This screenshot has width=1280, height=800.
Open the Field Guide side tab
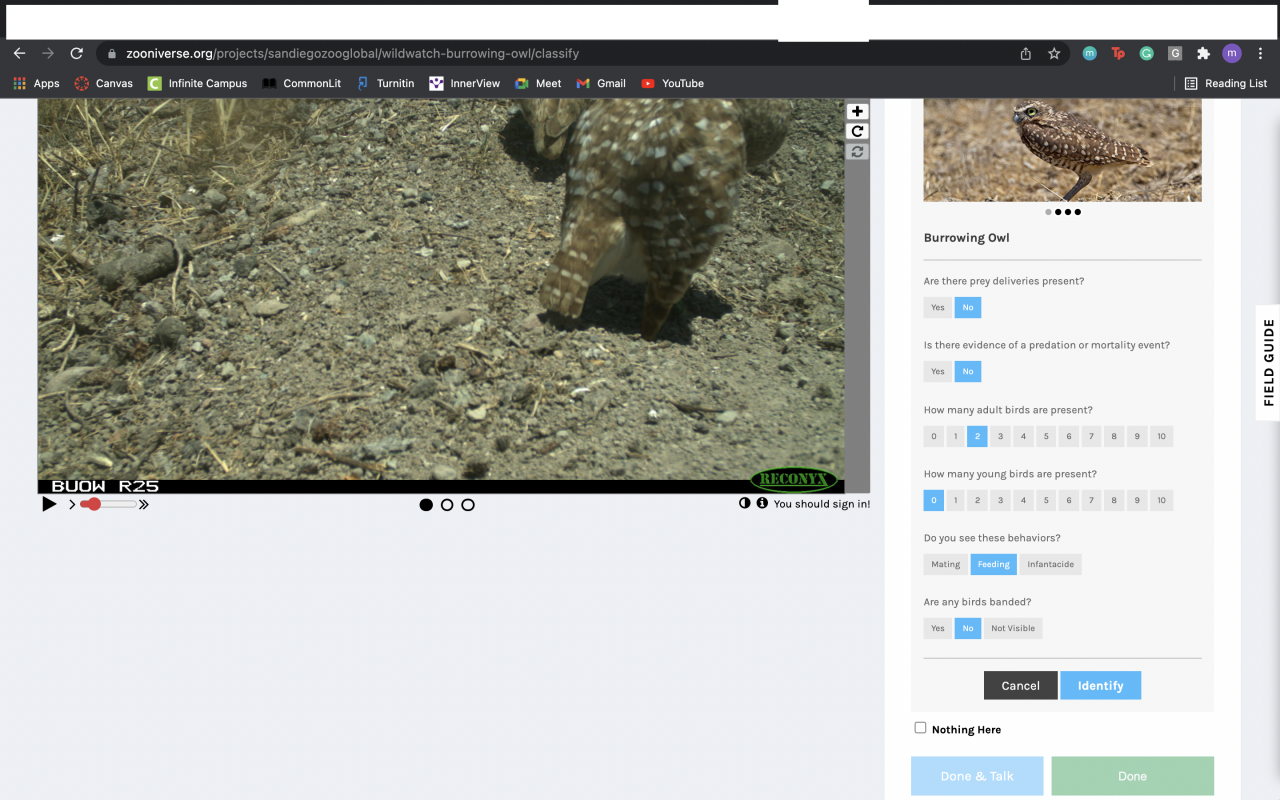pyautogui.click(x=1268, y=362)
